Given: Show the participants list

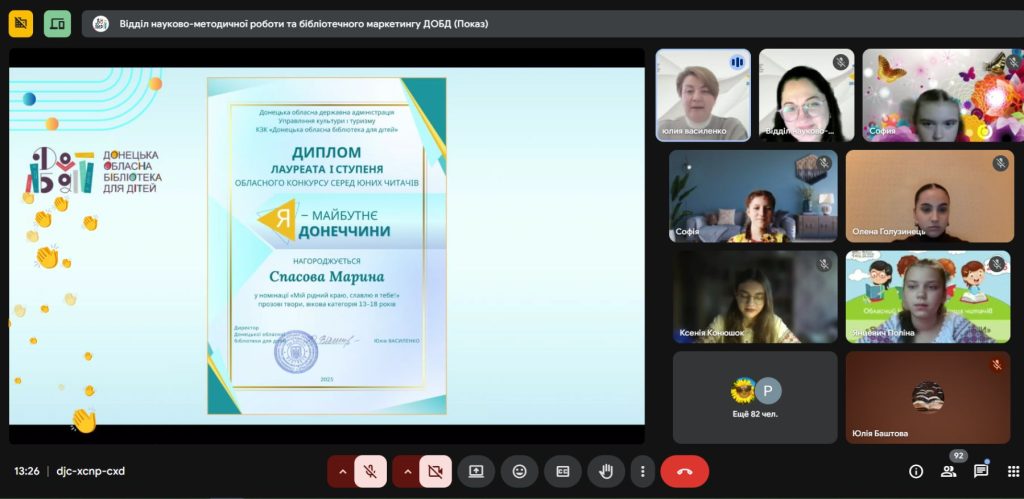Looking at the screenshot, I should point(948,471).
